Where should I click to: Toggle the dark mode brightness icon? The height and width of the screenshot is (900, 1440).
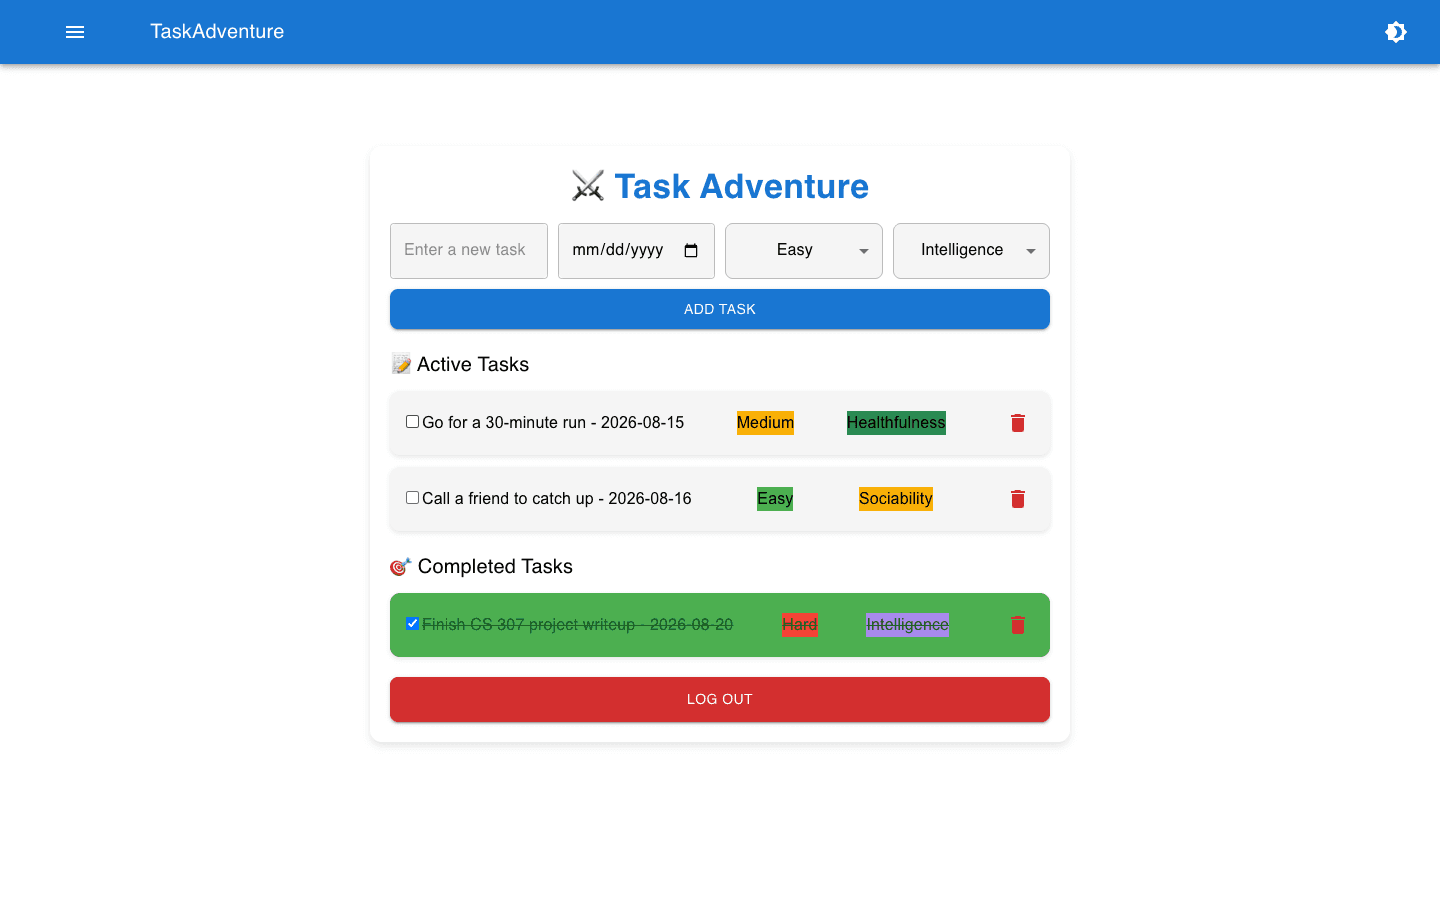click(x=1396, y=32)
